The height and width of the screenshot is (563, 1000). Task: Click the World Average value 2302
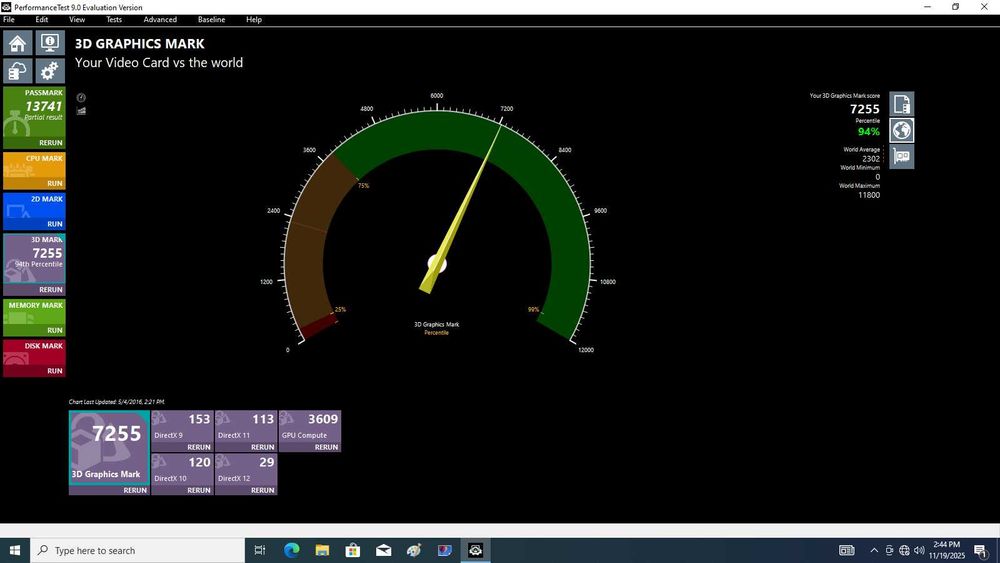871,159
